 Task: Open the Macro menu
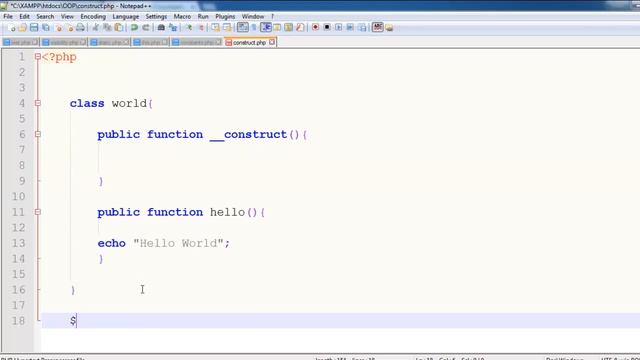click(x=182, y=16)
